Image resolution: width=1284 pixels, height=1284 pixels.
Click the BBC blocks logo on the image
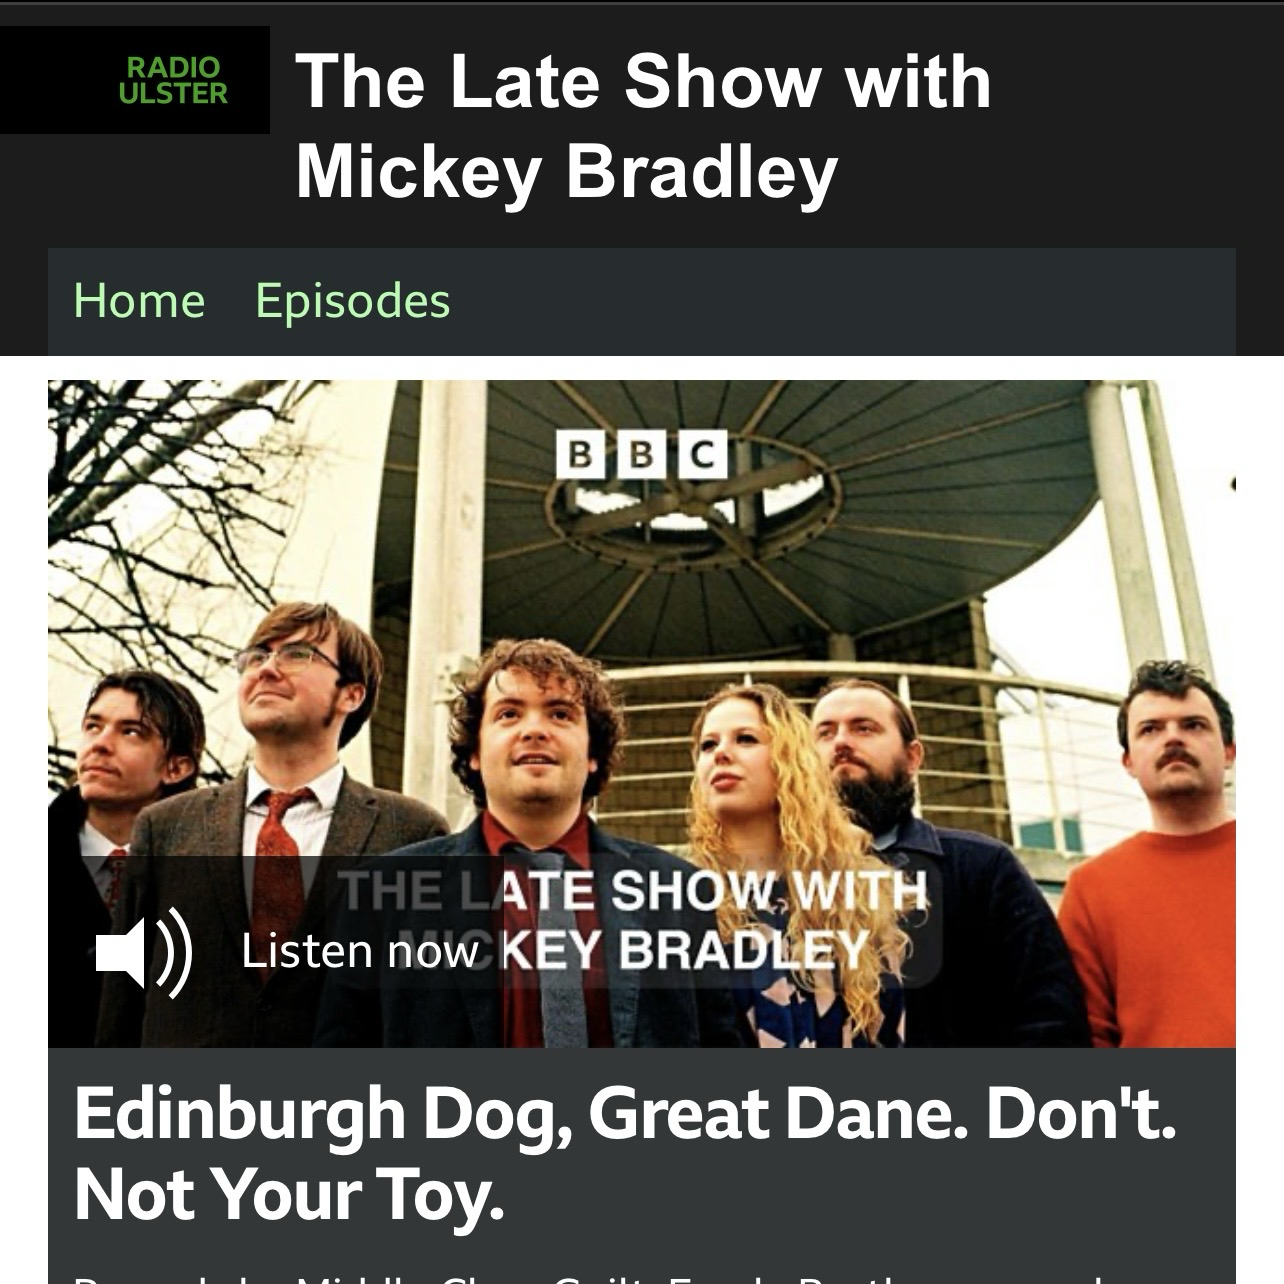[641, 456]
